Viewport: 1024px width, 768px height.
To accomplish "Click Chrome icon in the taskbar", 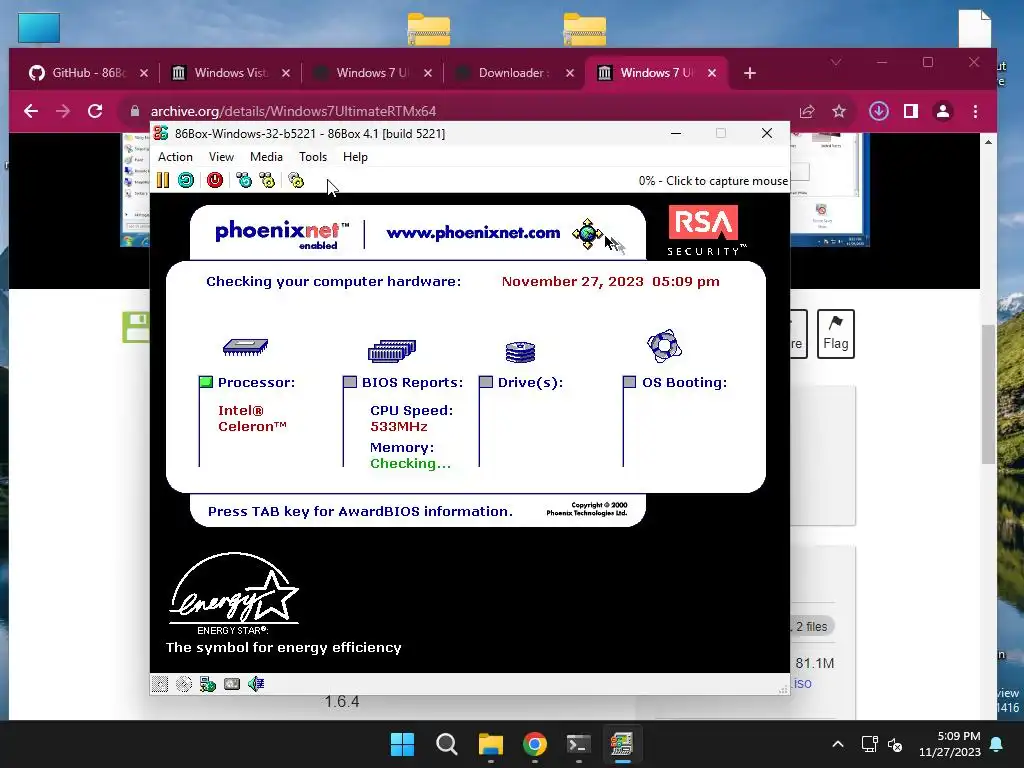I will (535, 744).
